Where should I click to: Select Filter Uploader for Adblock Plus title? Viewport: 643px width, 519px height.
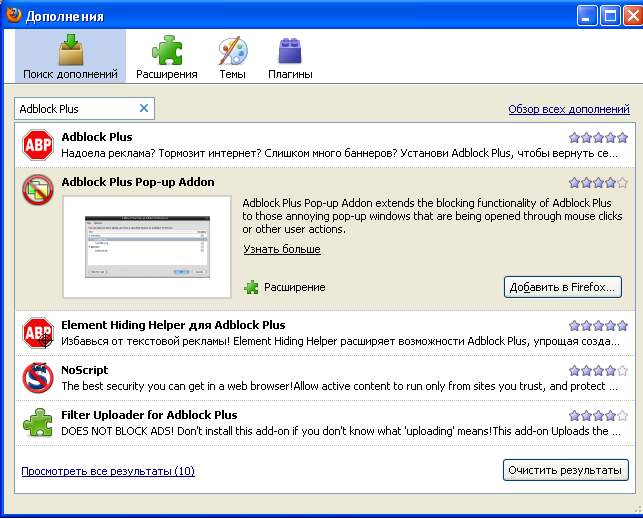click(149, 415)
